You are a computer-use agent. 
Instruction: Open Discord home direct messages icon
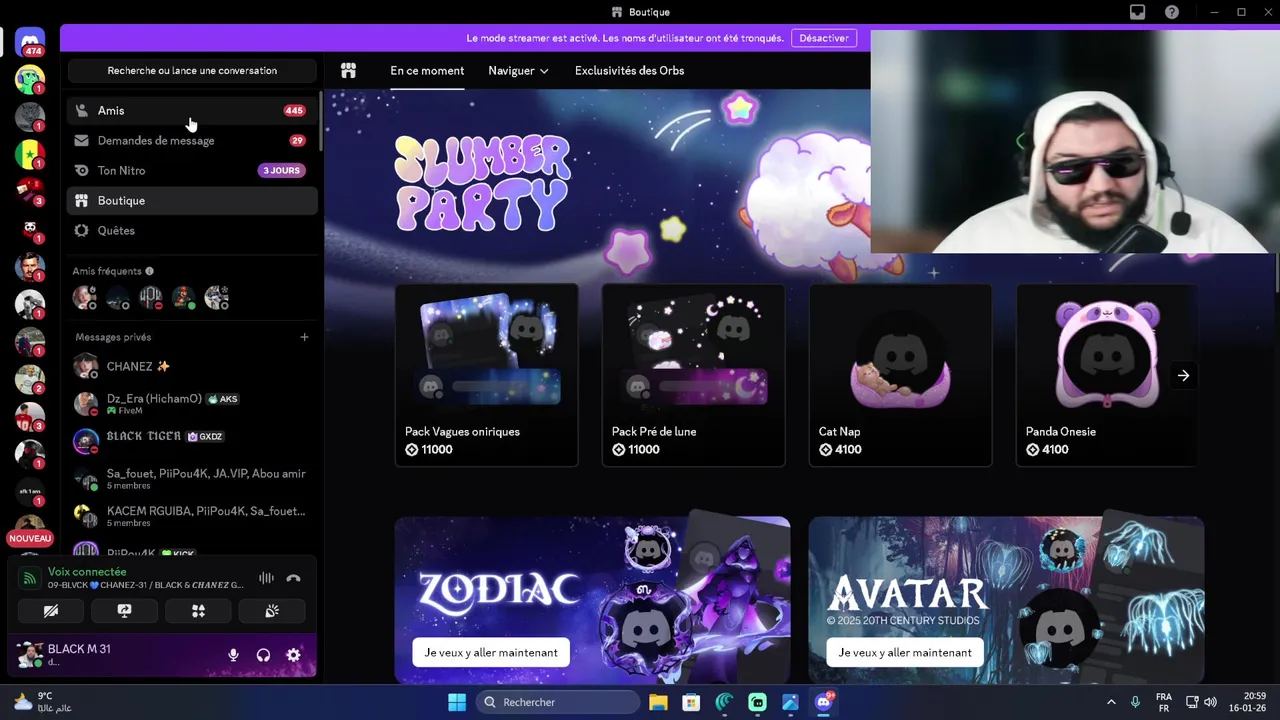(x=30, y=41)
